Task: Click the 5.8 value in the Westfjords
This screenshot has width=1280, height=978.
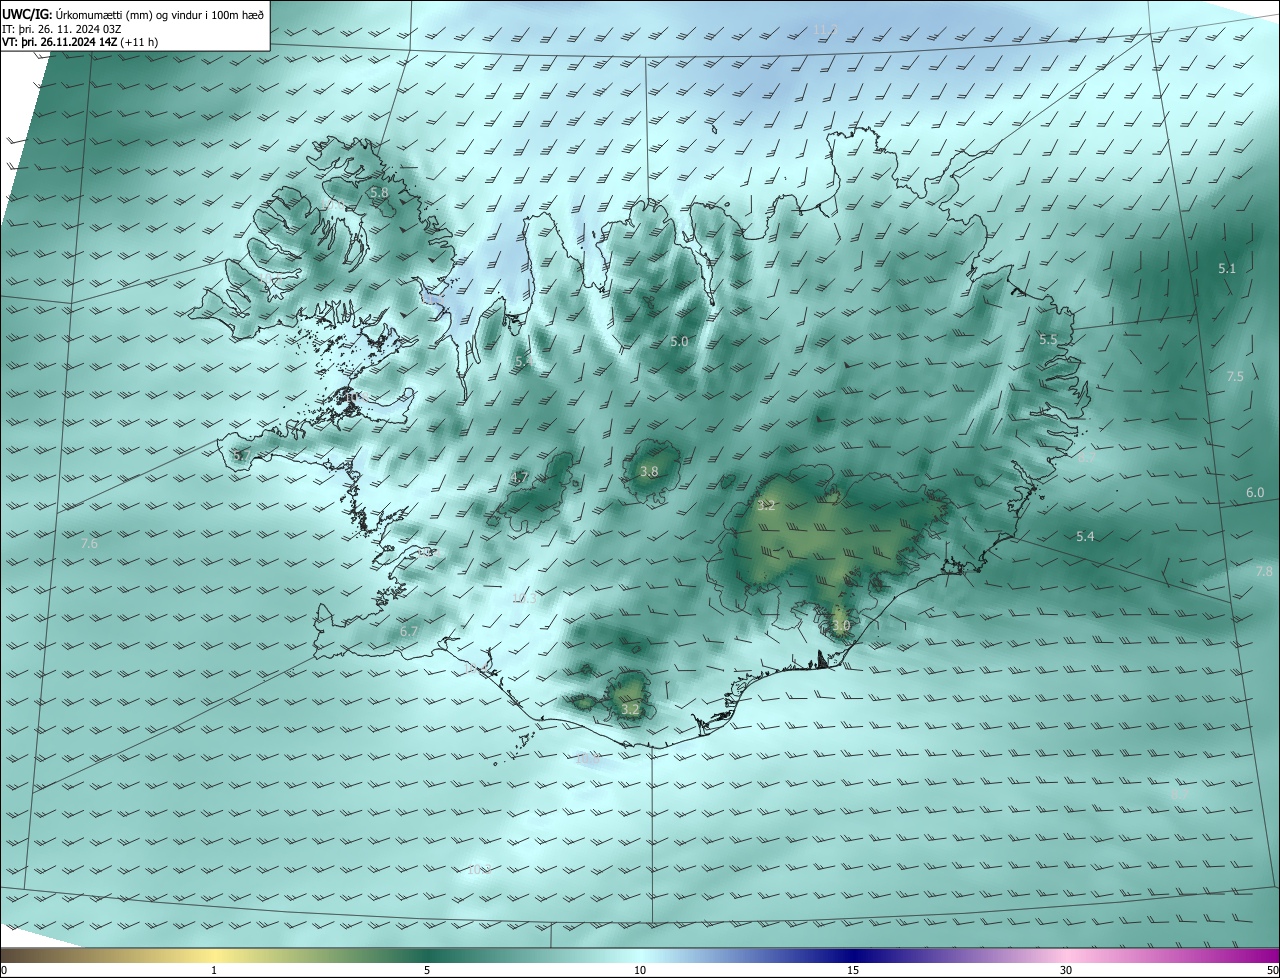Action: (x=379, y=192)
